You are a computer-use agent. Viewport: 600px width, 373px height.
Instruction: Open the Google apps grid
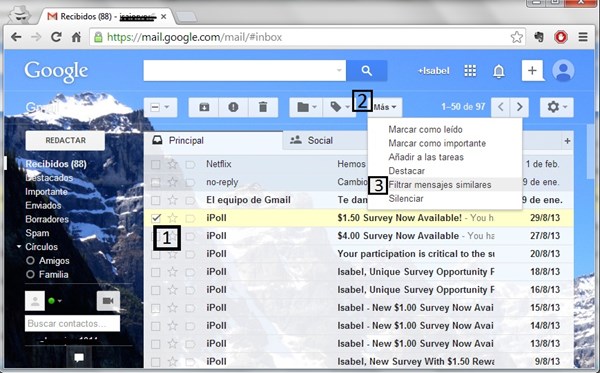470,71
